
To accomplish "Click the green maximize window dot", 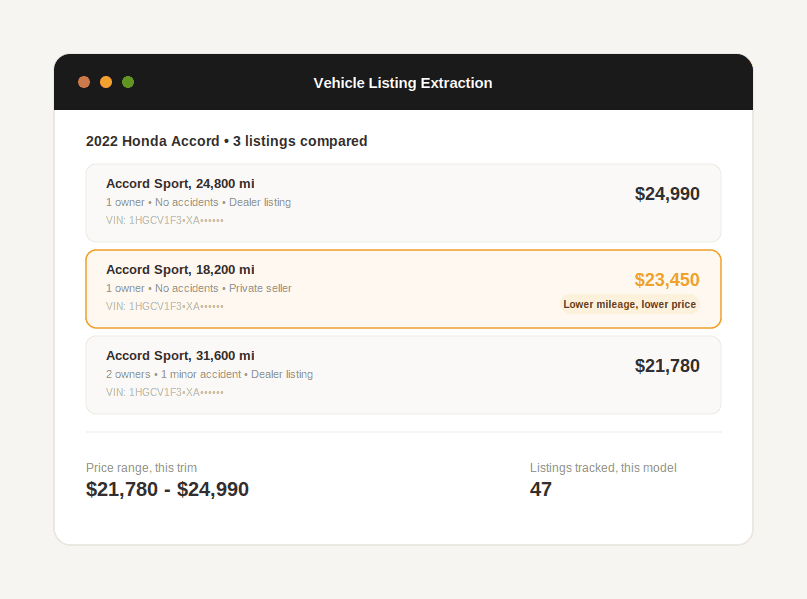I will pos(128,82).
